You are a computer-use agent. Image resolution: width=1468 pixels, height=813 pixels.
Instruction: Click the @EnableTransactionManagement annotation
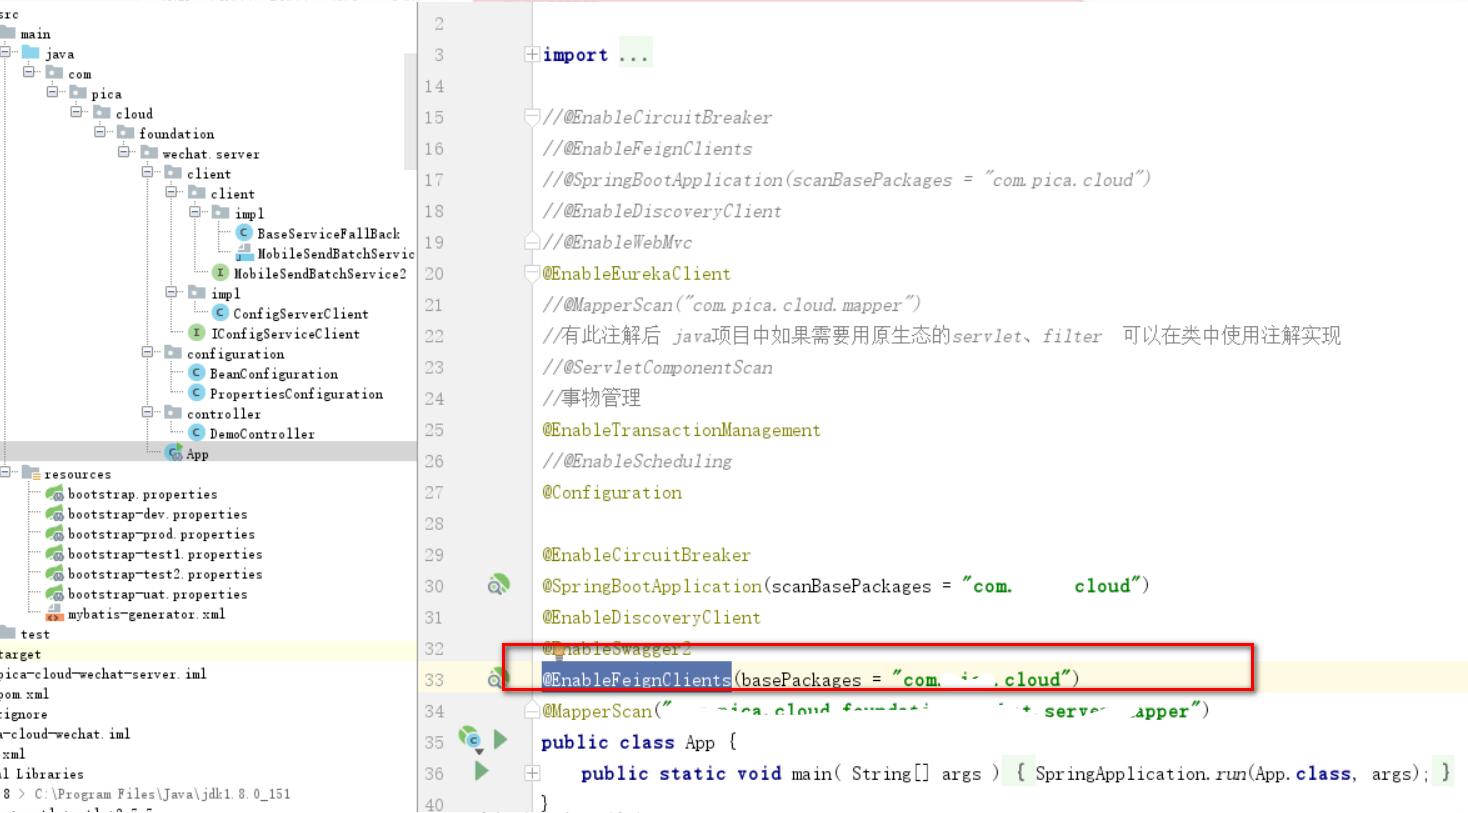(x=681, y=429)
